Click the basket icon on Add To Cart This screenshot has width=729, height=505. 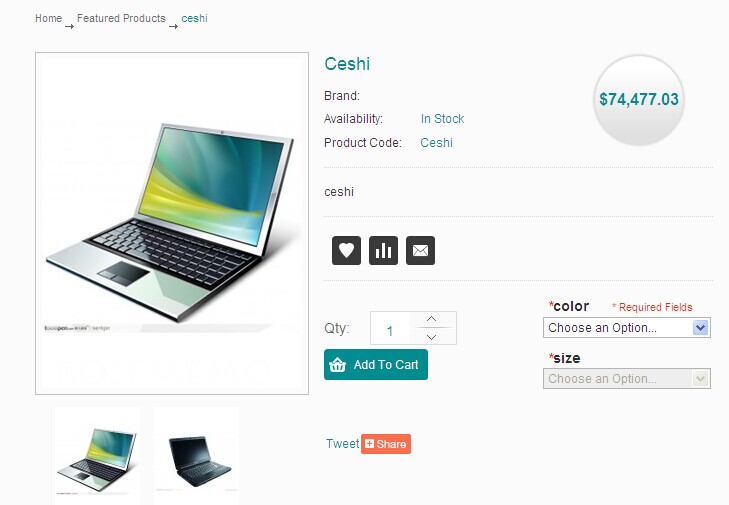(x=338, y=365)
